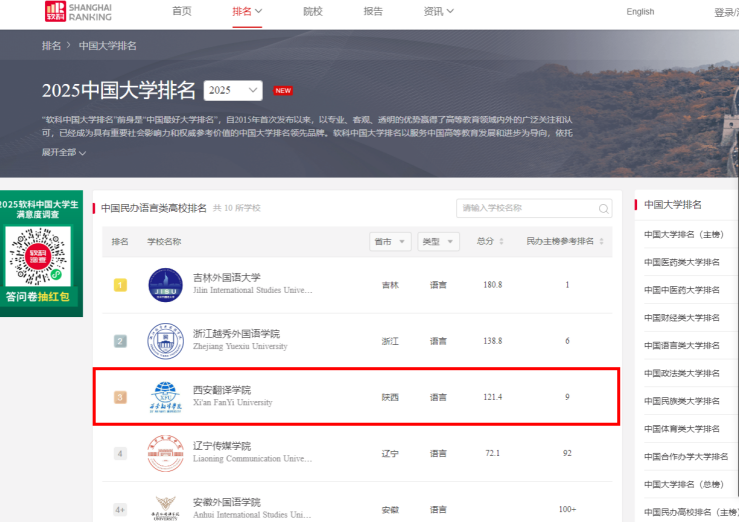Open sidebar 中国政法类大学排名
The height and width of the screenshot is (522, 739).
tap(682, 373)
